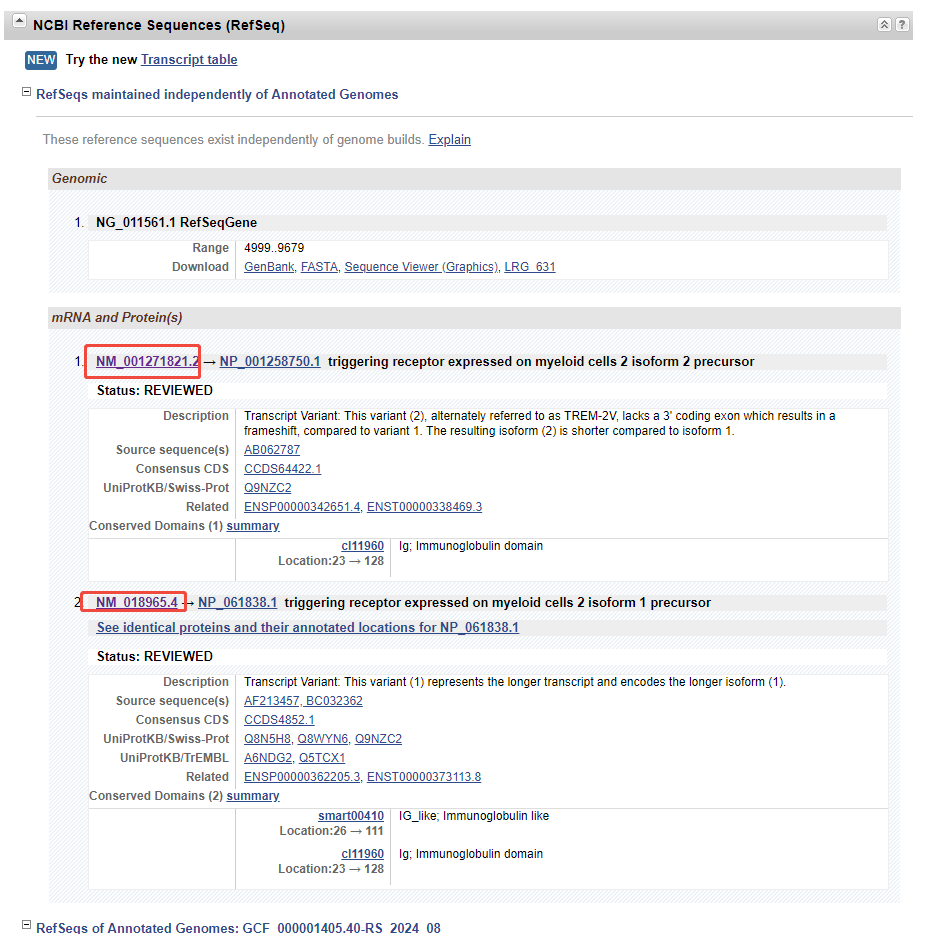929x934 pixels.
Task: Collapse RefSeqs of Annotated Genomes GCF section
Action: pyautogui.click(x=27, y=926)
